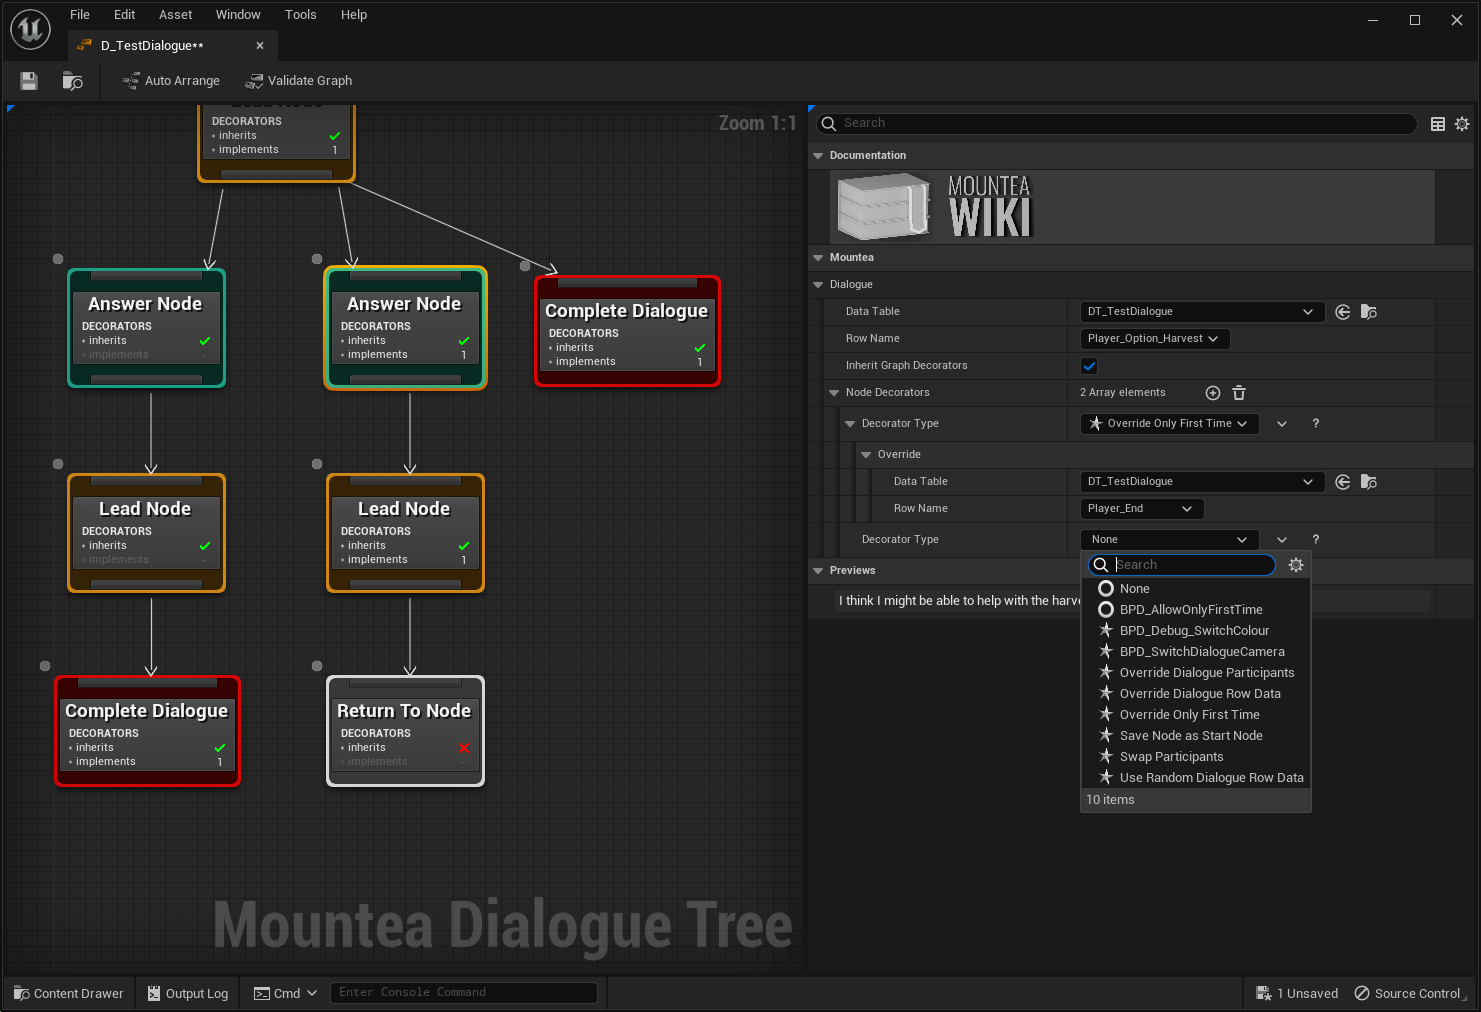Screen dimensions: 1481x1012
Task: Click the add element icon for Node Decorators
Action: [x=1212, y=393]
